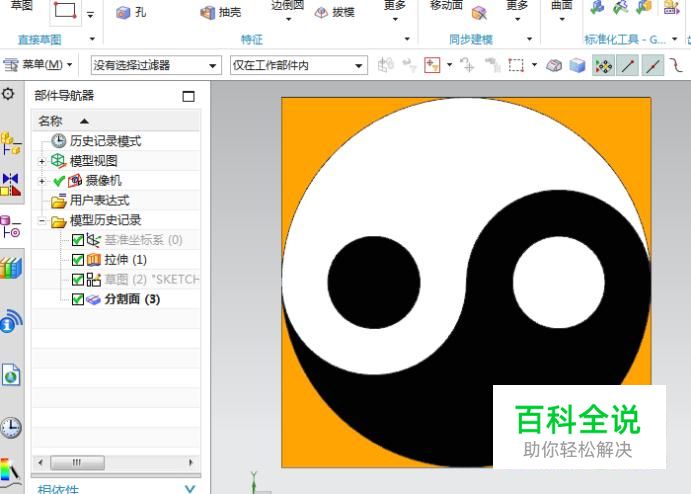This screenshot has width=691, height=494.
Task: Open the Reuse Library books icon
Action: point(10,268)
